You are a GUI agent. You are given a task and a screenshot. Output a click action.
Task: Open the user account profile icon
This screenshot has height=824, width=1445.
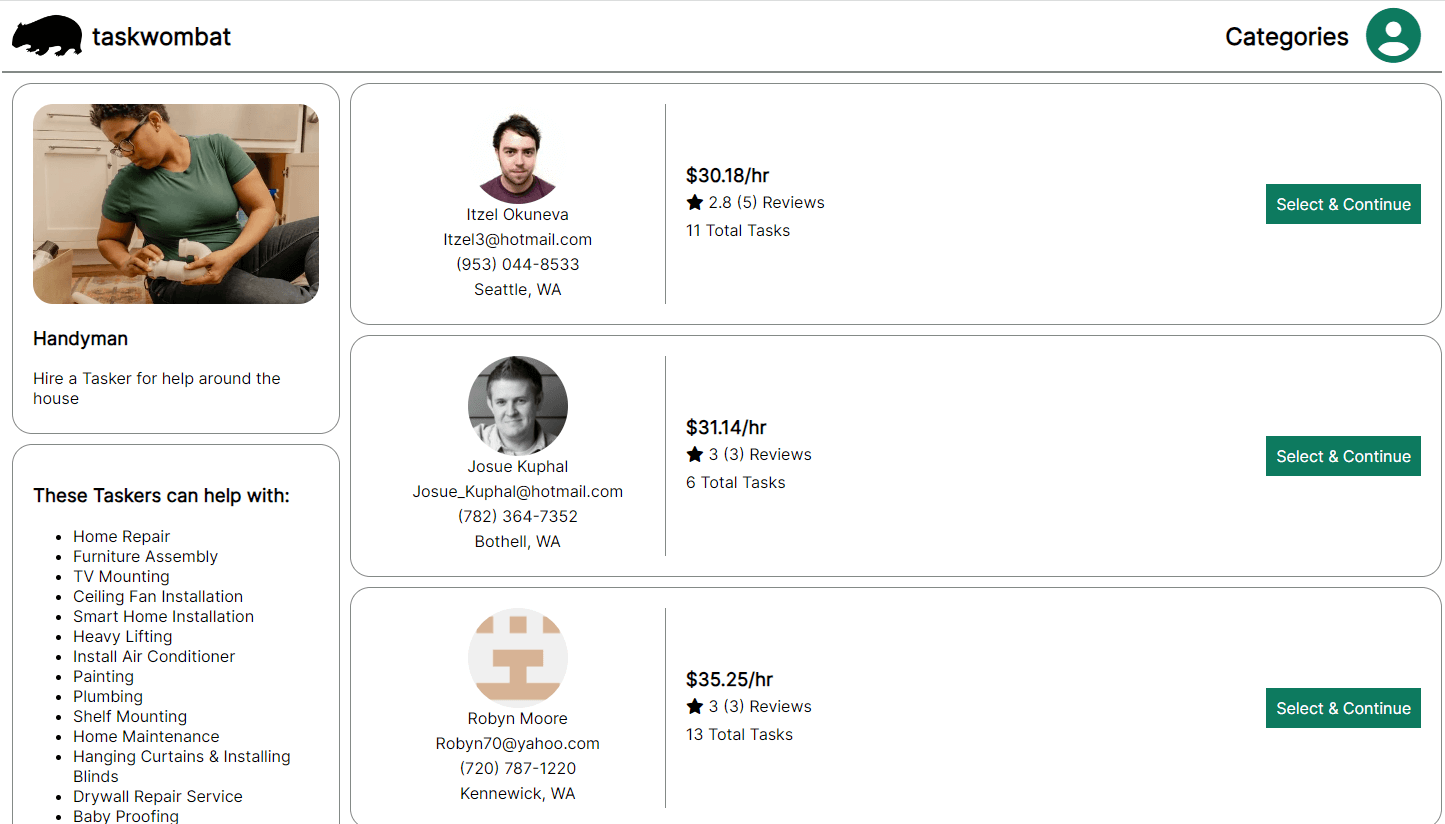click(1393, 36)
